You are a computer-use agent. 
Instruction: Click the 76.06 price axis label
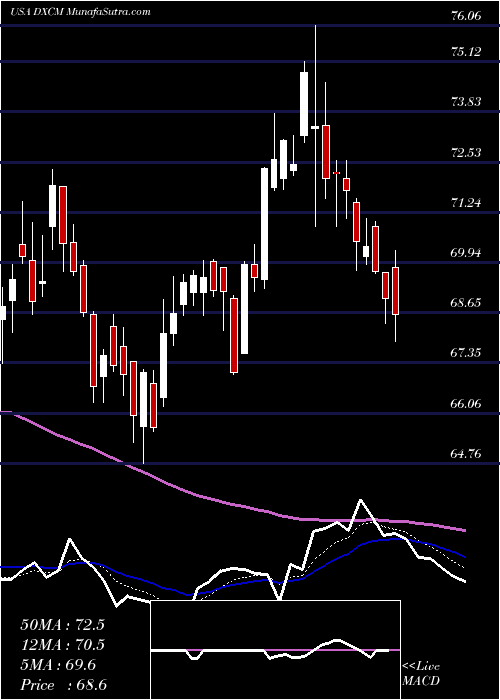[x=466, y=16]
